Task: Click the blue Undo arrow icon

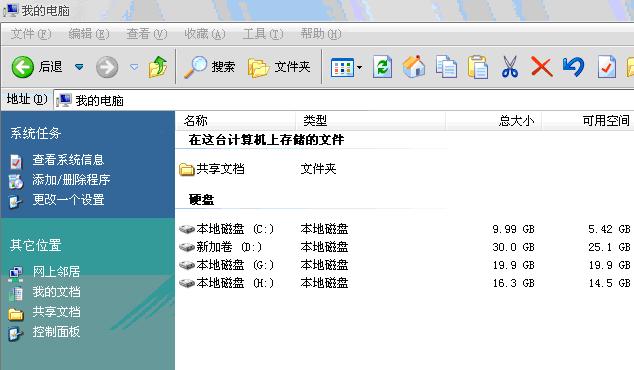Action: click(x=573, y=67)
